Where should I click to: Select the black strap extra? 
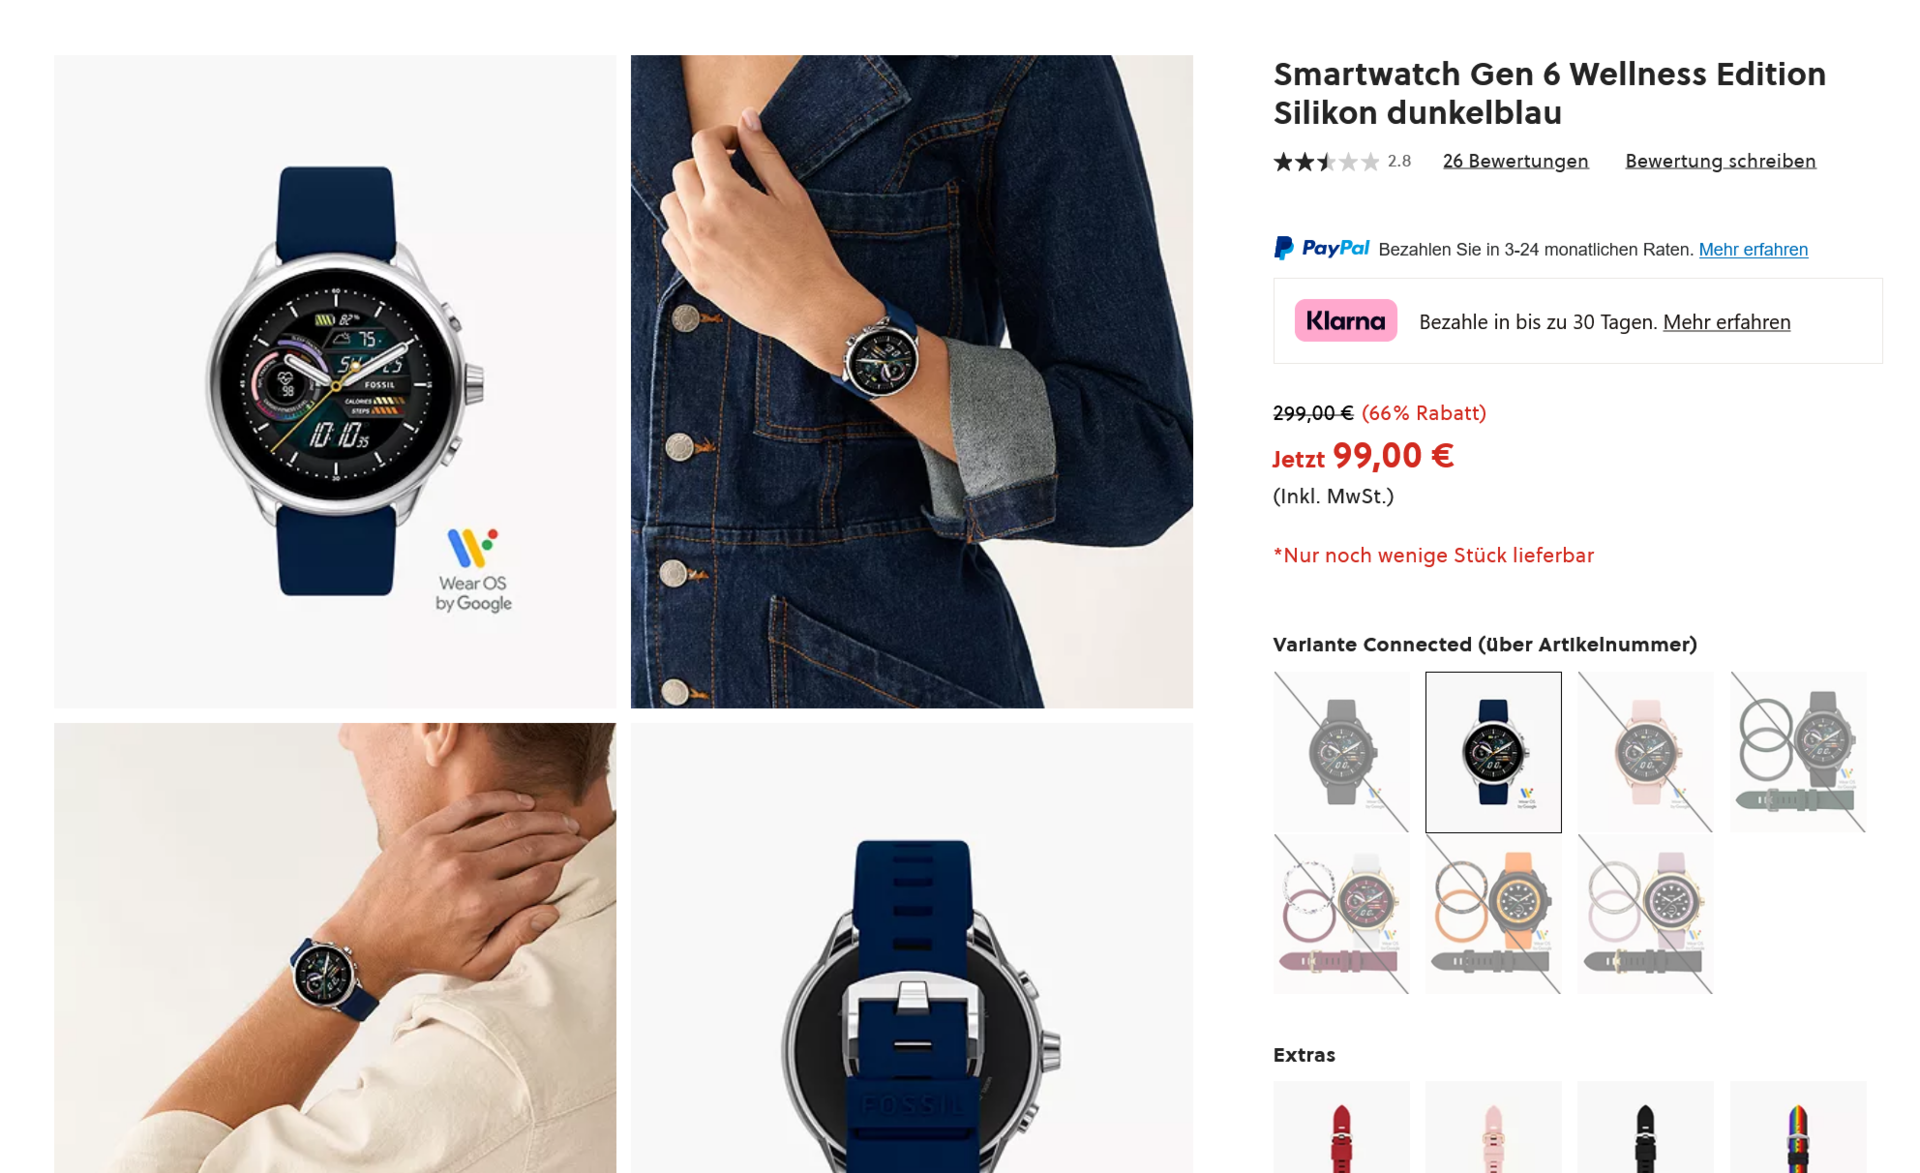pos(1645,1127)
